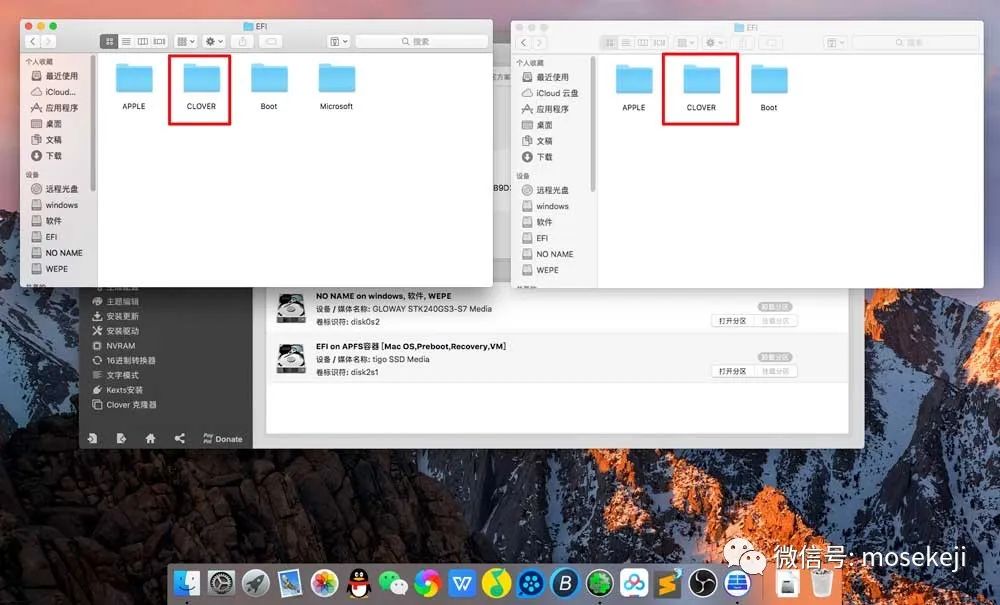Click disk icon of tigo SSD Media entry

click(291, 358)
